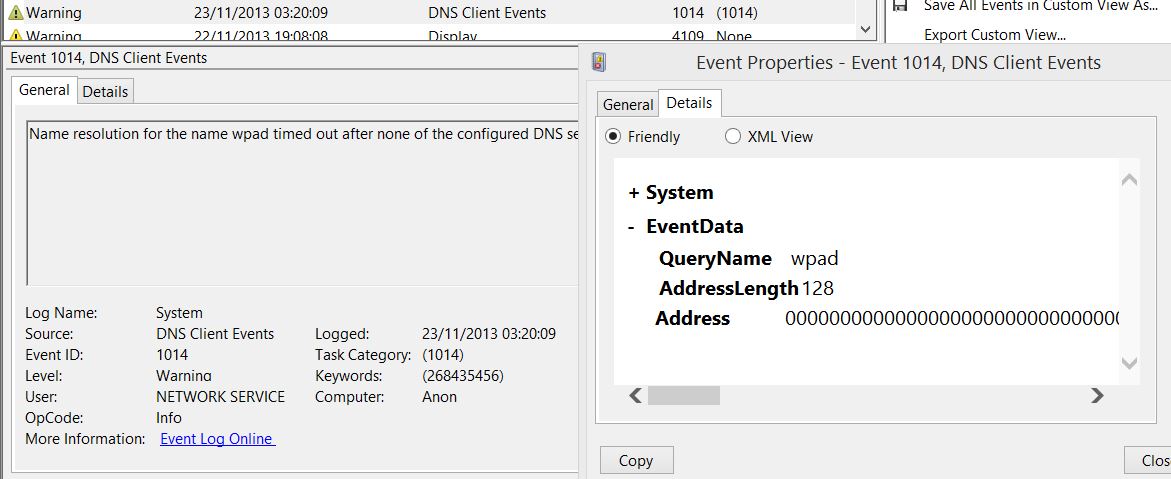The height and width of the screenshot is (479, 1171).
Task: Collapse the EventData node
Action: click(x=632, y=227)
